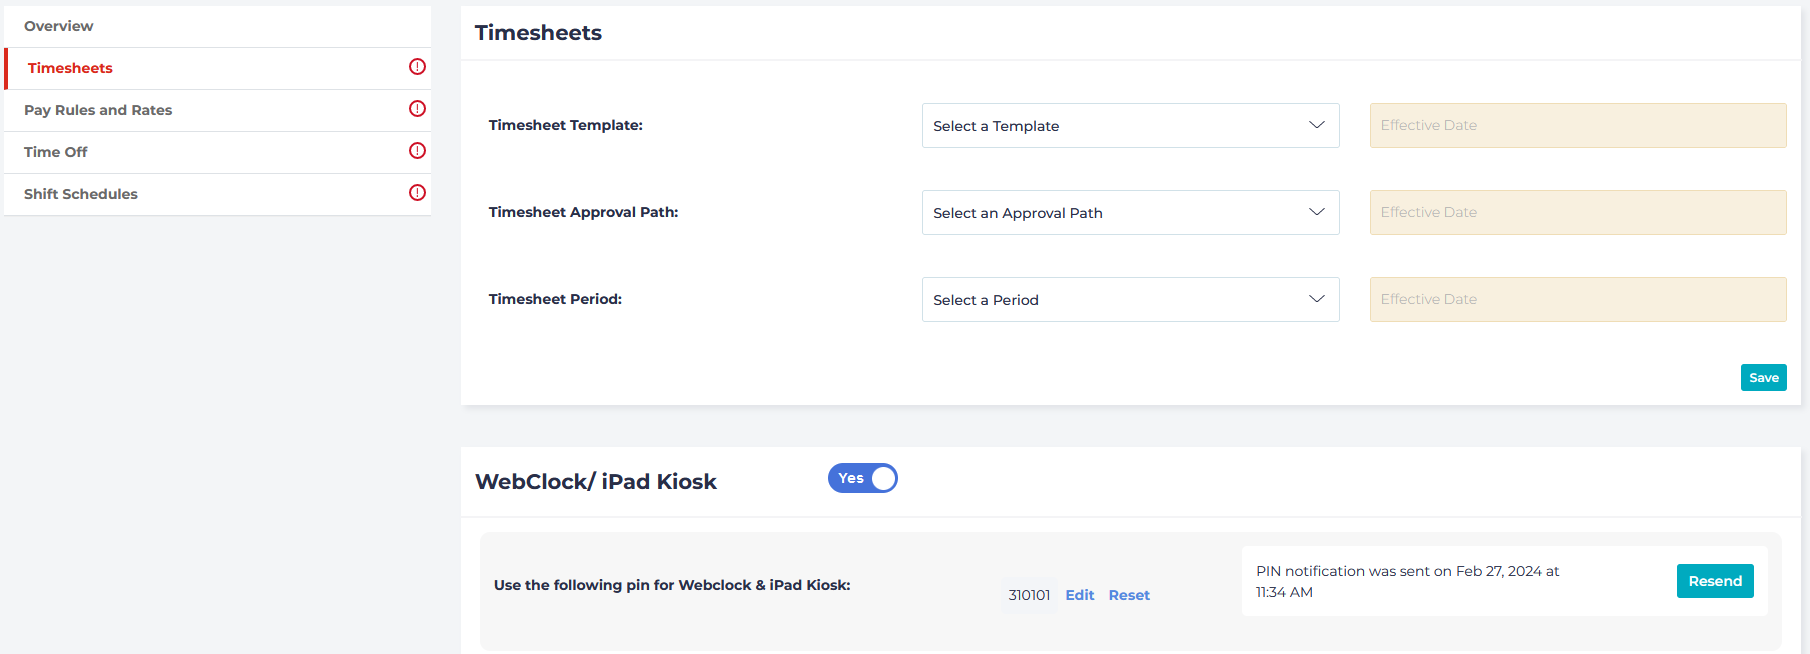Expand the Select an Approval Path dropdown
This screenshot has height=654, width=1810.
tap(1130, 213)
